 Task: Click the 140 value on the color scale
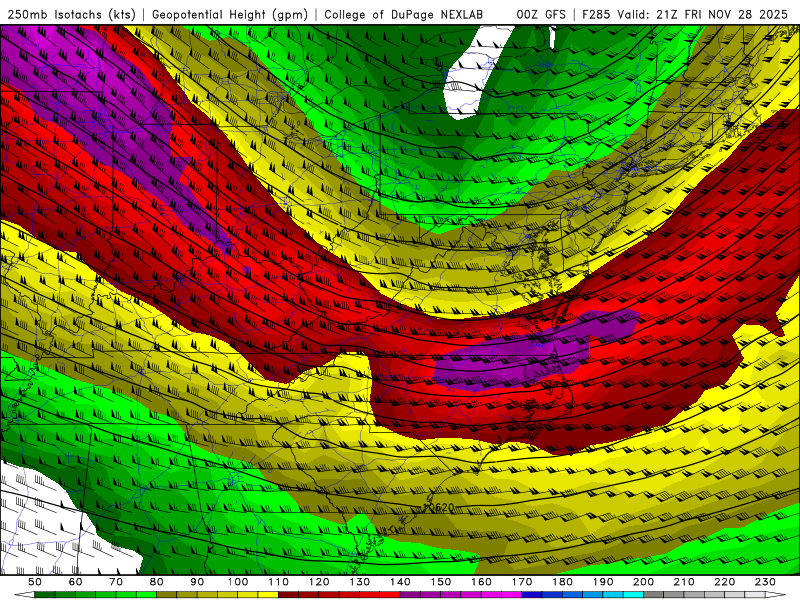pyautogui.click(x=400, y=582)
